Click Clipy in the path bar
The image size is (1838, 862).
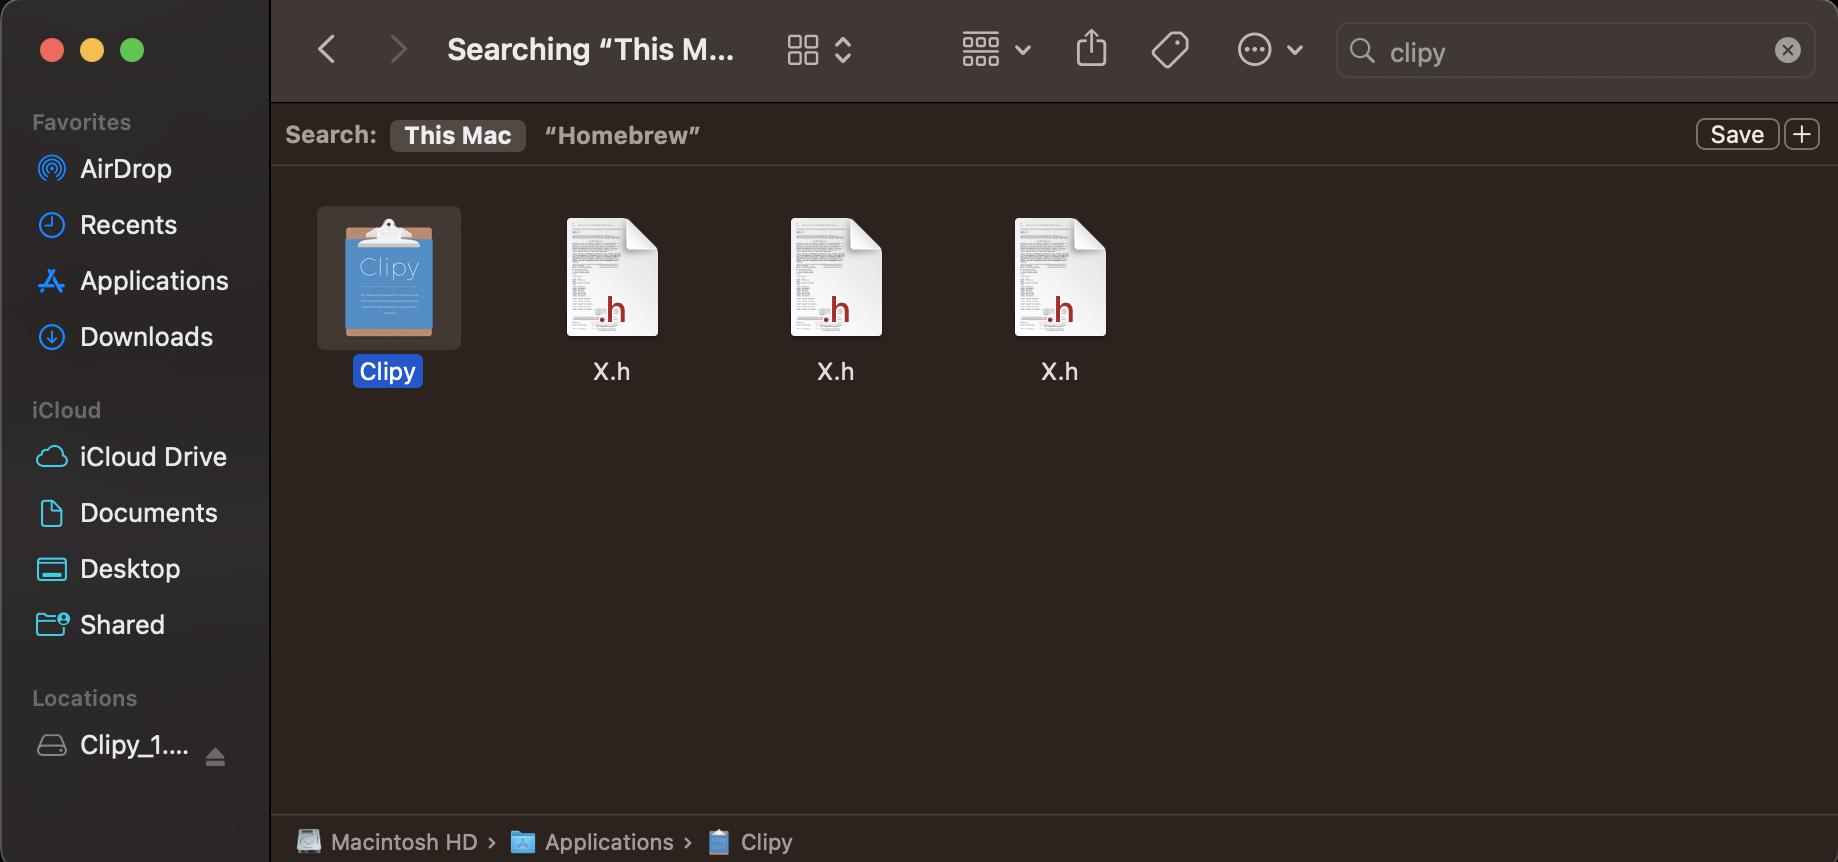tap(767, 842)
